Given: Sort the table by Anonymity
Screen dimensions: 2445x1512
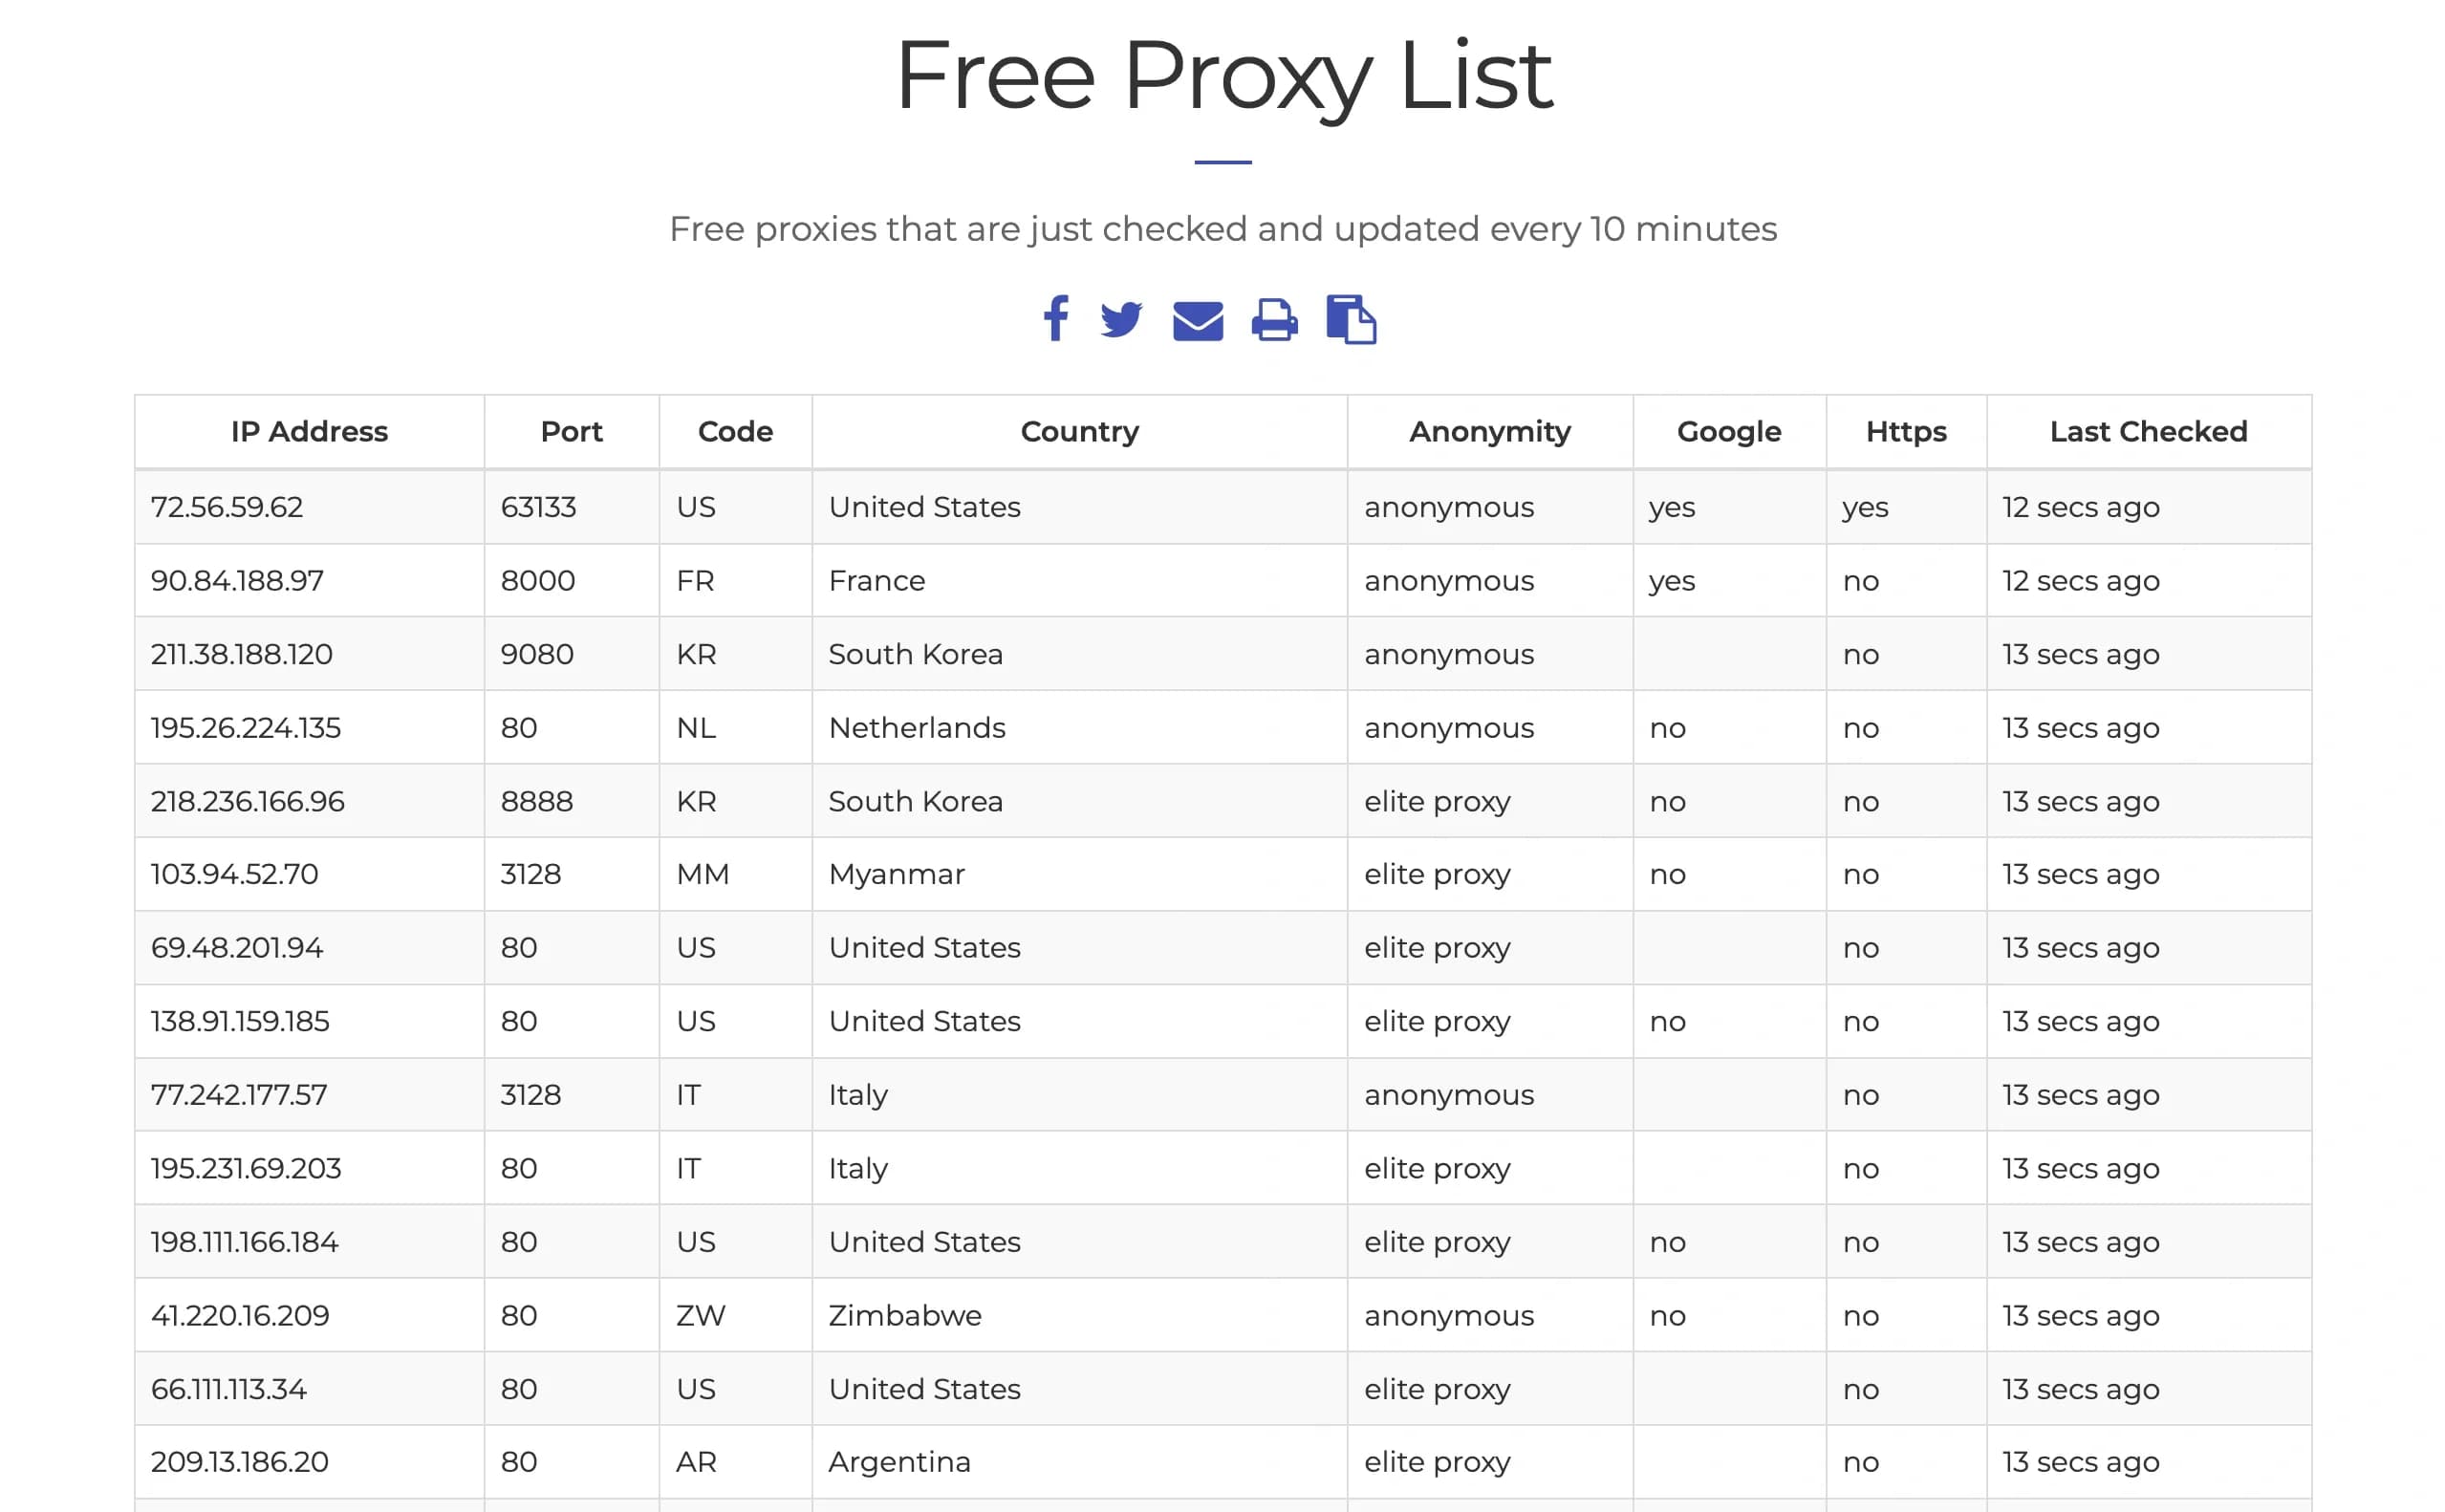Looking at the screenshot, I should coord(1489,431).
